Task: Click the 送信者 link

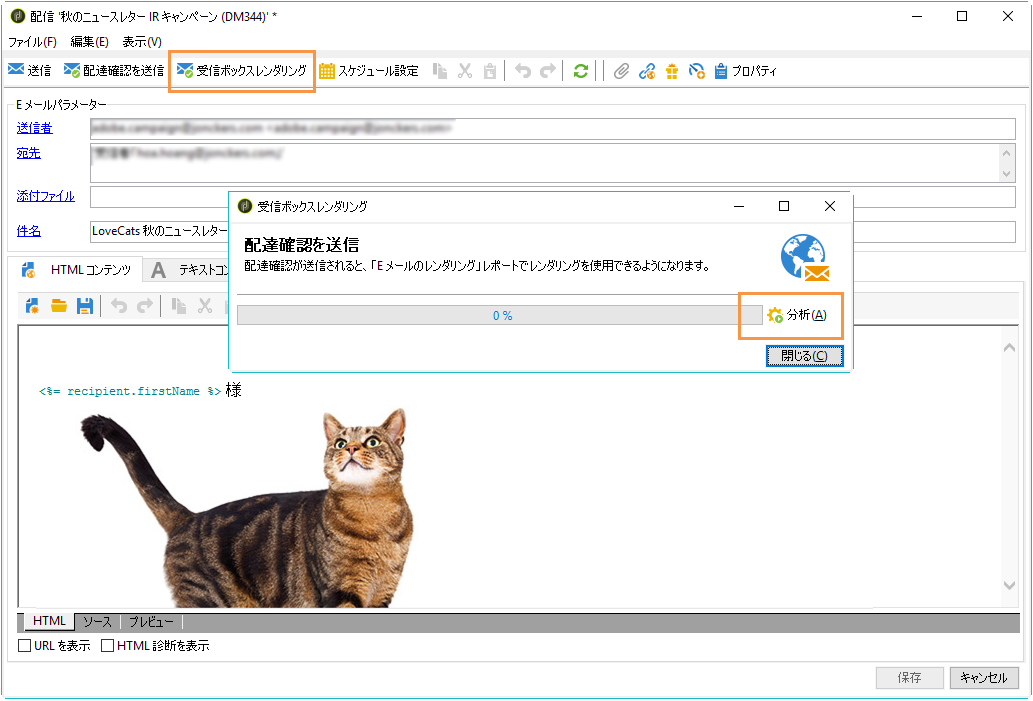Action: [x=34, y=128]
